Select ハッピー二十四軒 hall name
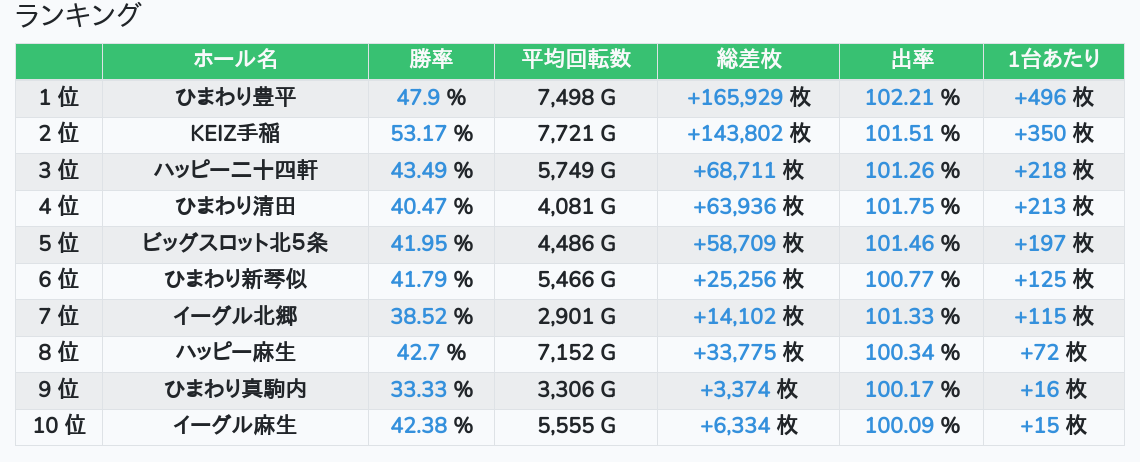 [x=235, y=171]
